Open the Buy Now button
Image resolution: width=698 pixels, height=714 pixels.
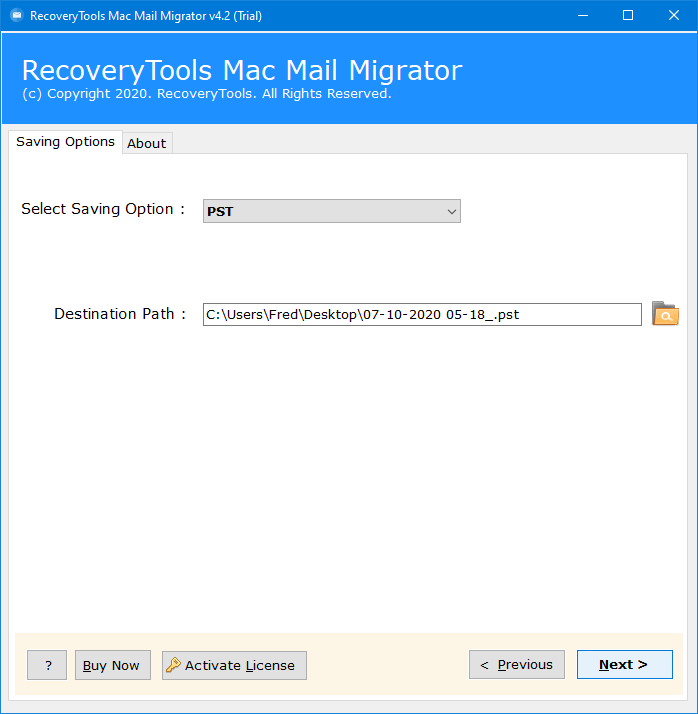[112, 665]
